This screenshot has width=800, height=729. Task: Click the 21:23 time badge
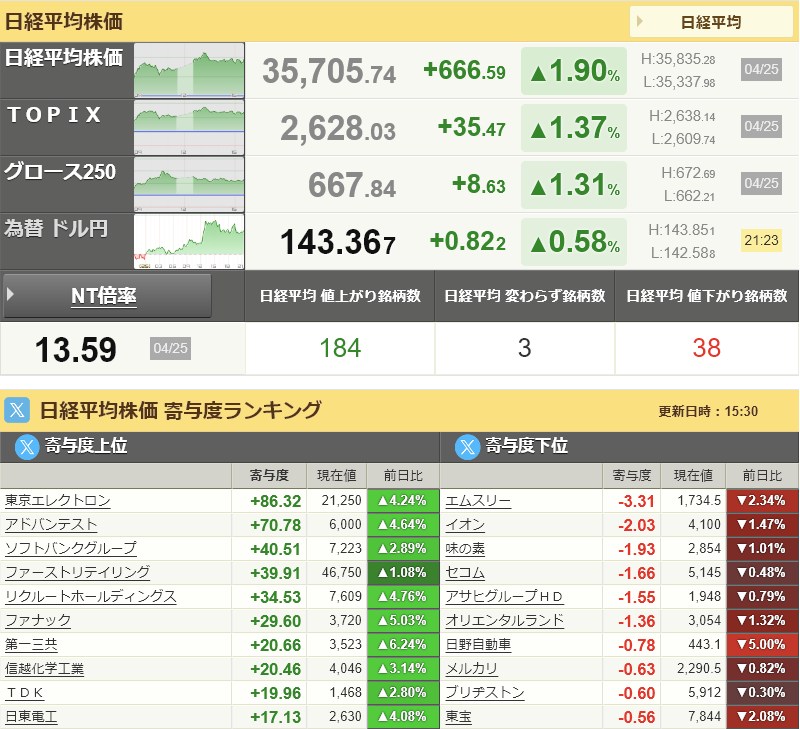(761, 240)
